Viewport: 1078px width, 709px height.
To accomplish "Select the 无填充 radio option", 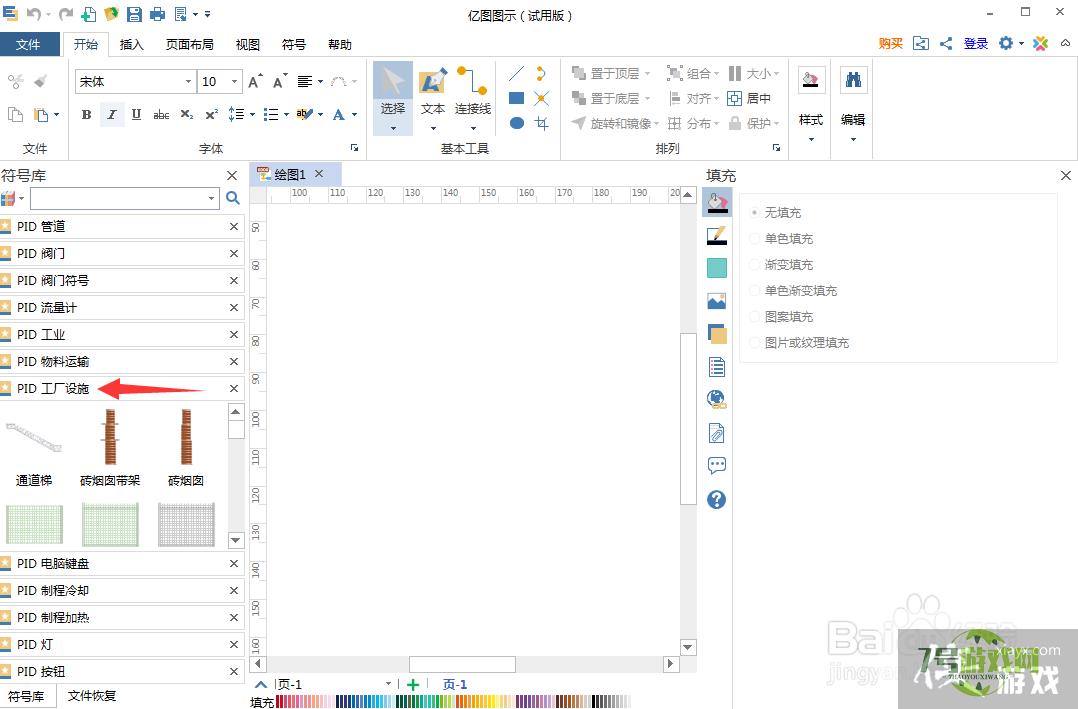I will click(x=755, y=212).
